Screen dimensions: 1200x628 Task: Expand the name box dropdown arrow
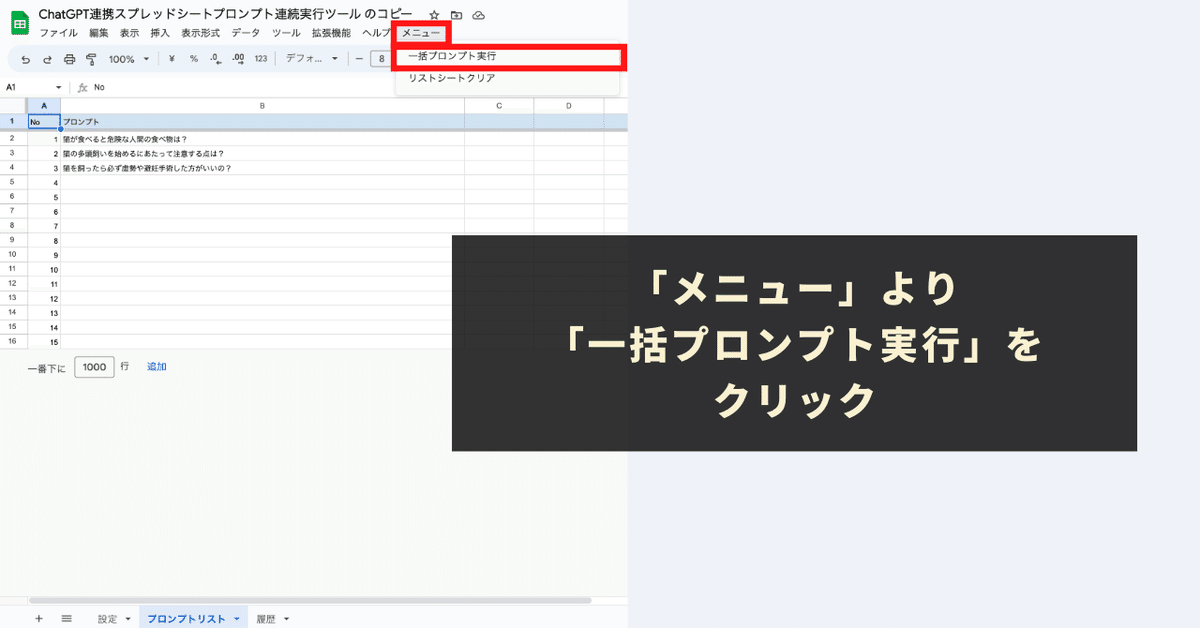[x=59, y=88]
